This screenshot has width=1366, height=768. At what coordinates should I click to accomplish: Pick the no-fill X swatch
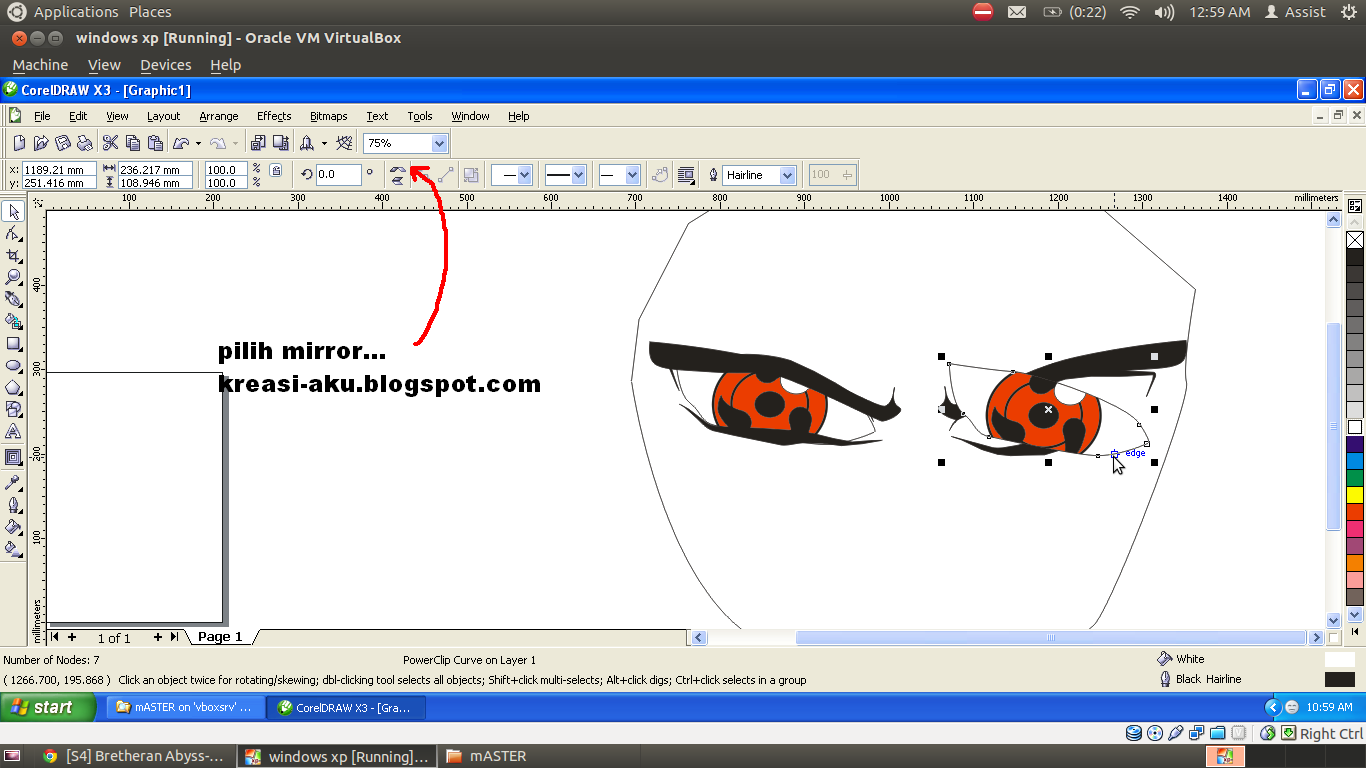1355,240
